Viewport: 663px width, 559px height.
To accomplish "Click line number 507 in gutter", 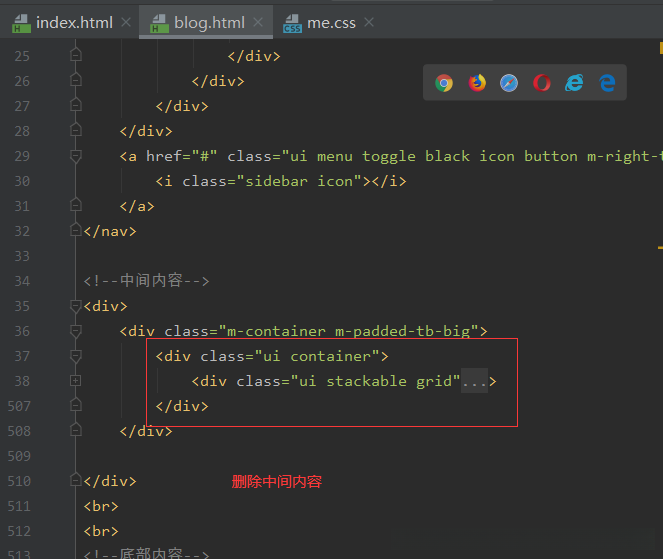I will [x=19, y=406].
